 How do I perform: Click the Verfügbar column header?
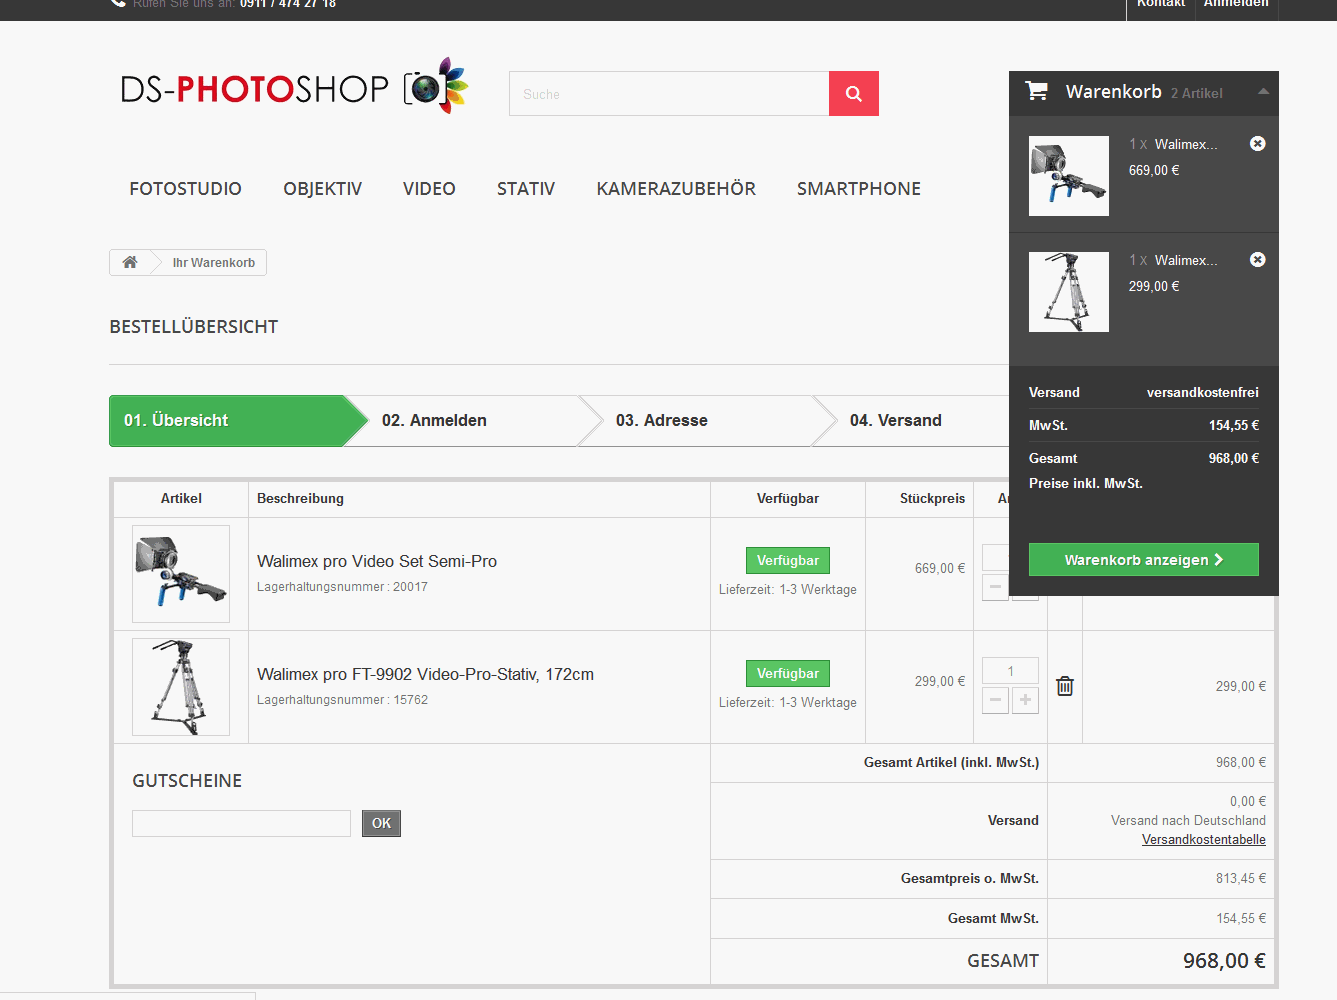coord(788,498)
